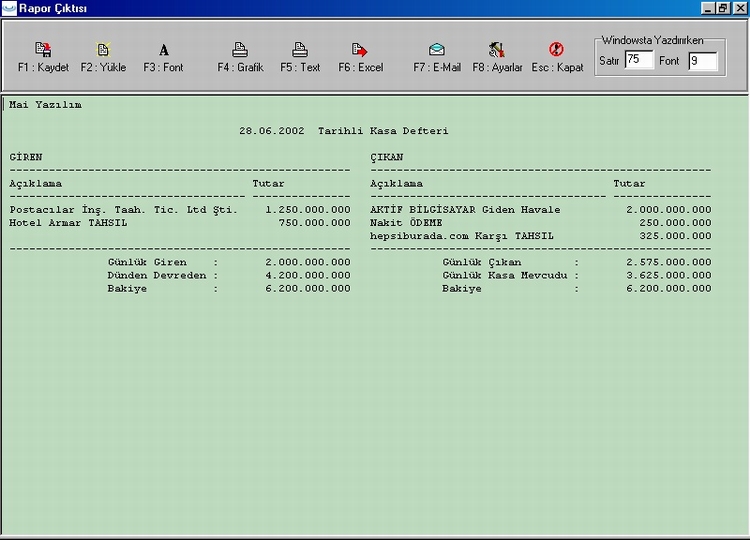The image size is (750, 540).
Task: Select the 'AKTİF BİLGİSAYAR Giden Havale' row
Action: tap(465, 210)
